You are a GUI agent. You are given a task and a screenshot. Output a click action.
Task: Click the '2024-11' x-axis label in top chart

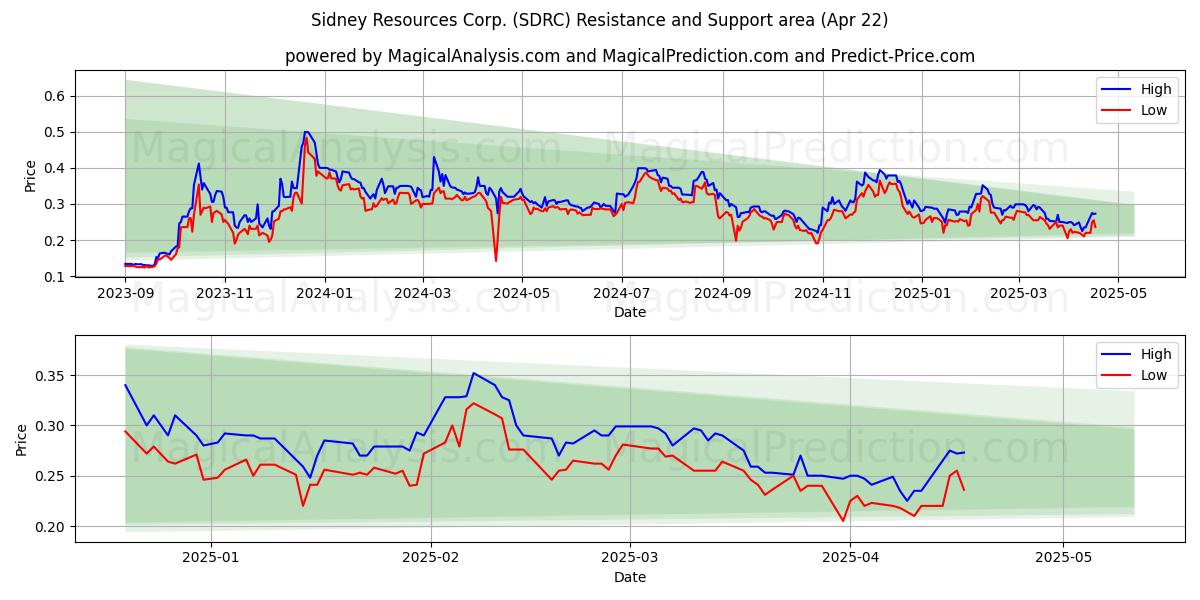[823, 295]
